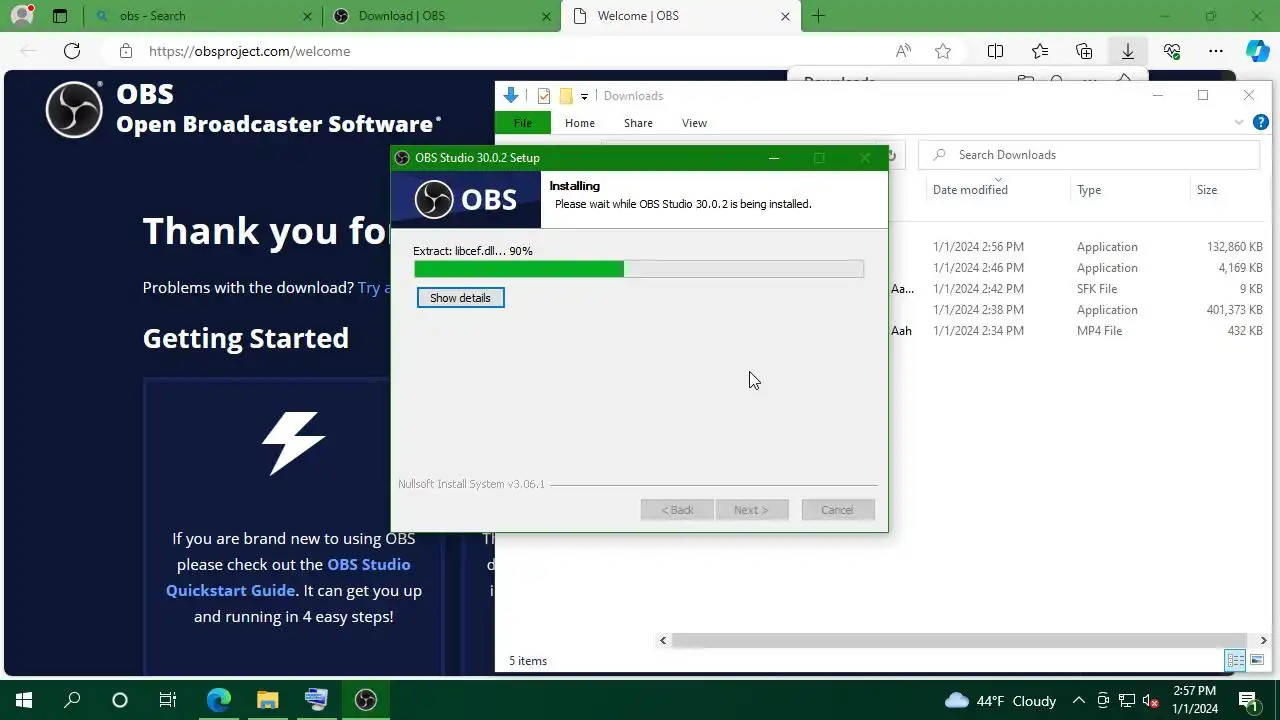This screenshot has height=720, width=1280.
Task: Click the Search Downloads field
Action: [1089, 155]
